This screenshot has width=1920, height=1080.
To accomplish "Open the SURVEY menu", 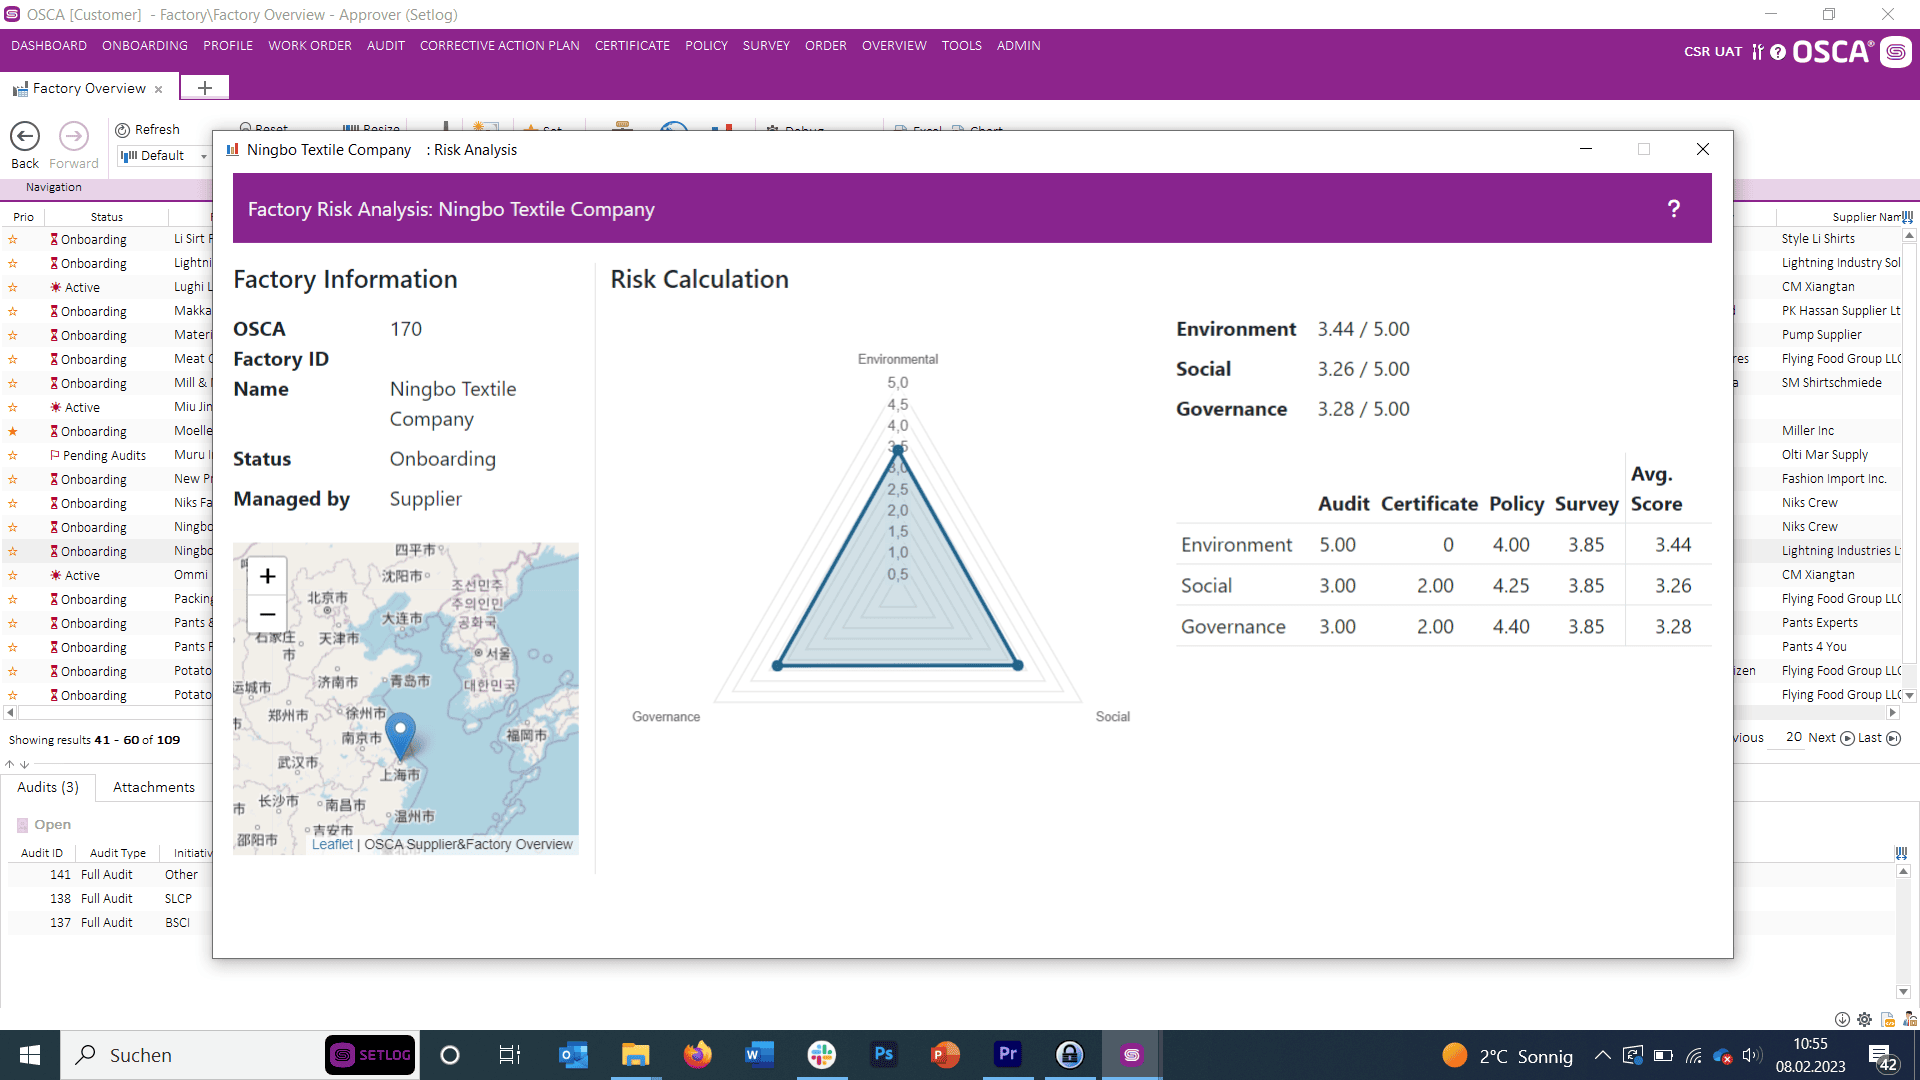I will (x=766, y=46).
